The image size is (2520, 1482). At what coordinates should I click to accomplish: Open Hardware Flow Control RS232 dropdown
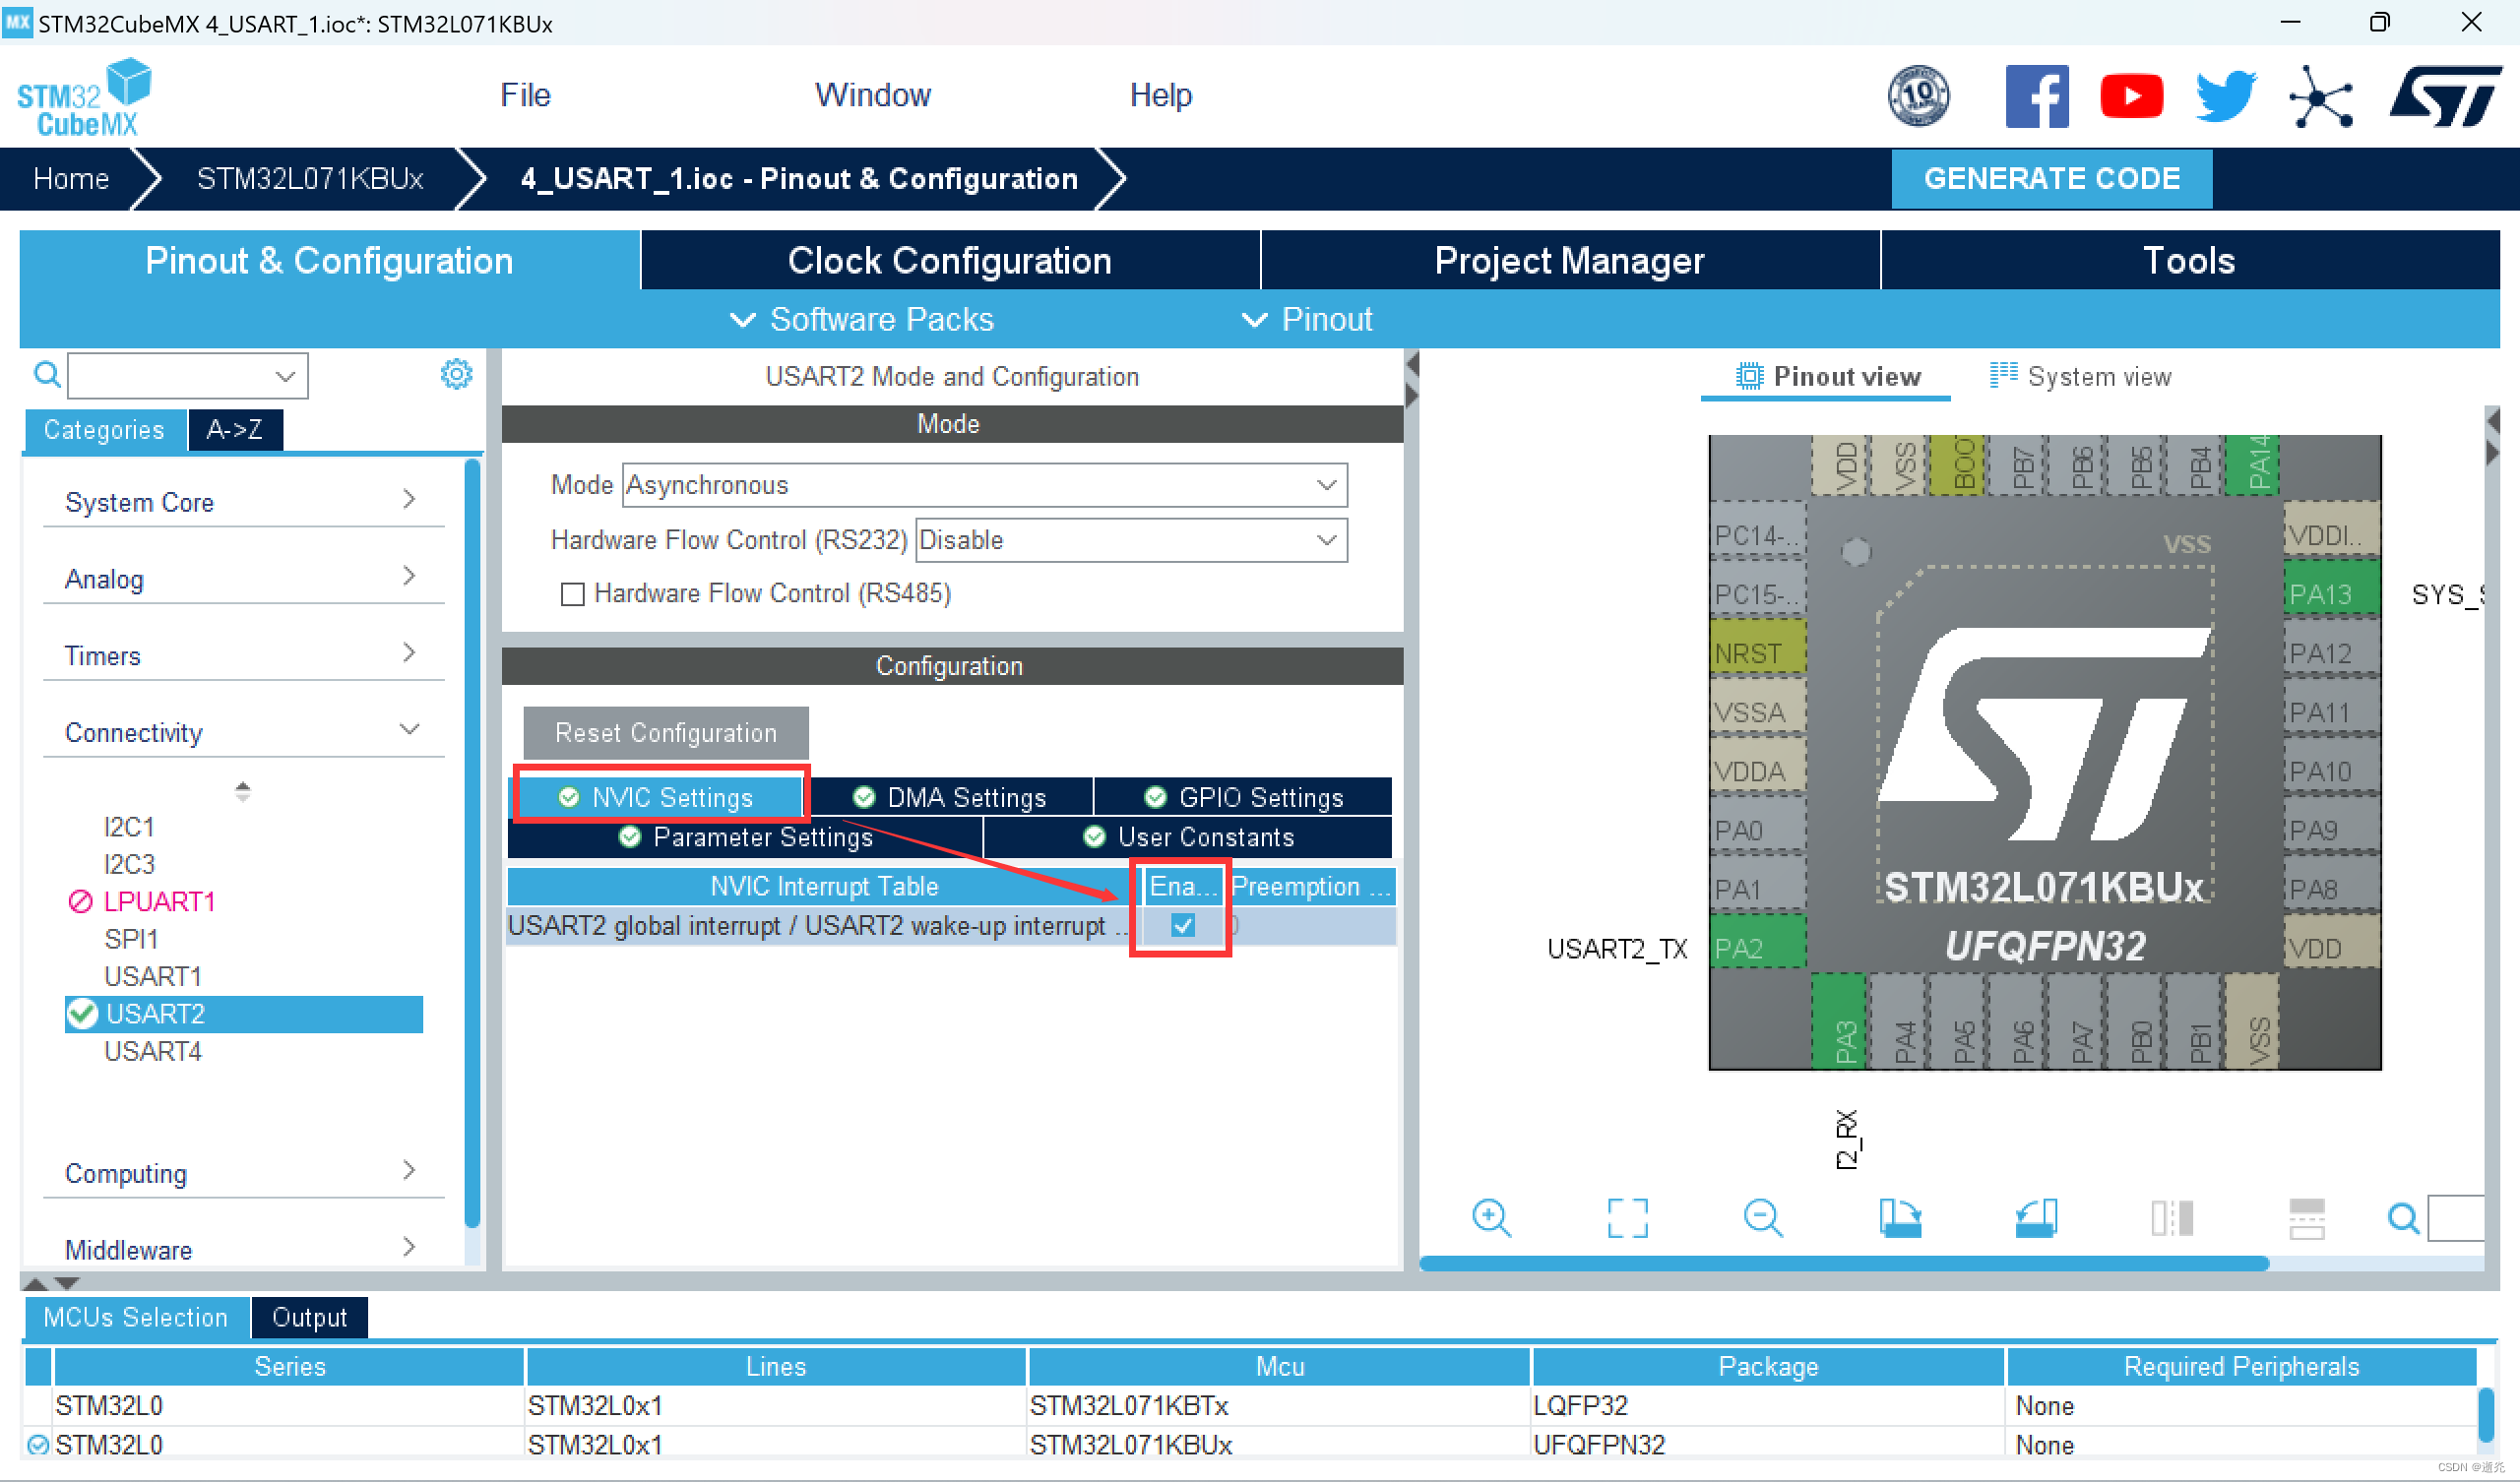[x=1131, y=540]
